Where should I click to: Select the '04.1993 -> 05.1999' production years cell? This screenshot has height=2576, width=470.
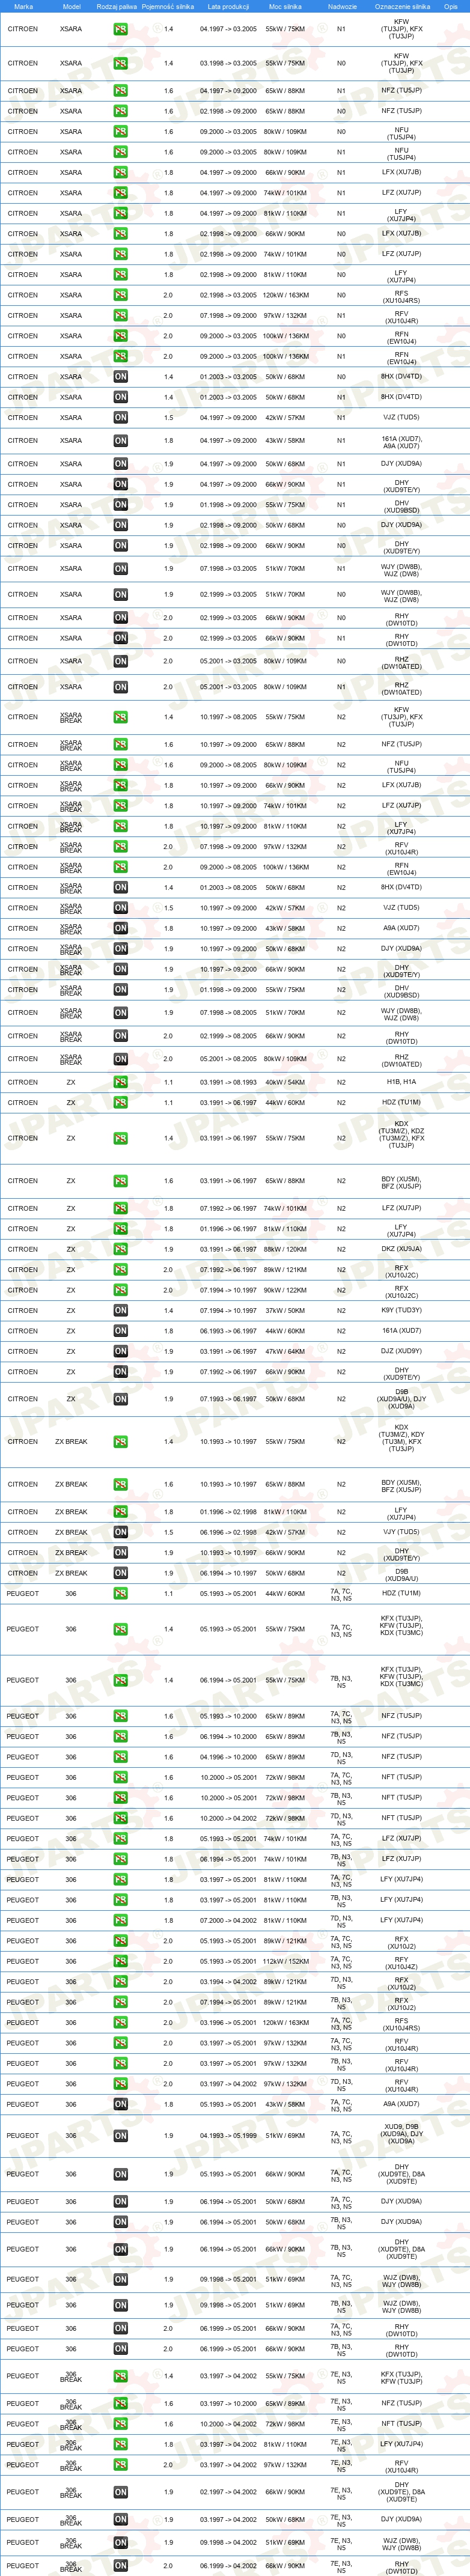[x=228, y=2135]
